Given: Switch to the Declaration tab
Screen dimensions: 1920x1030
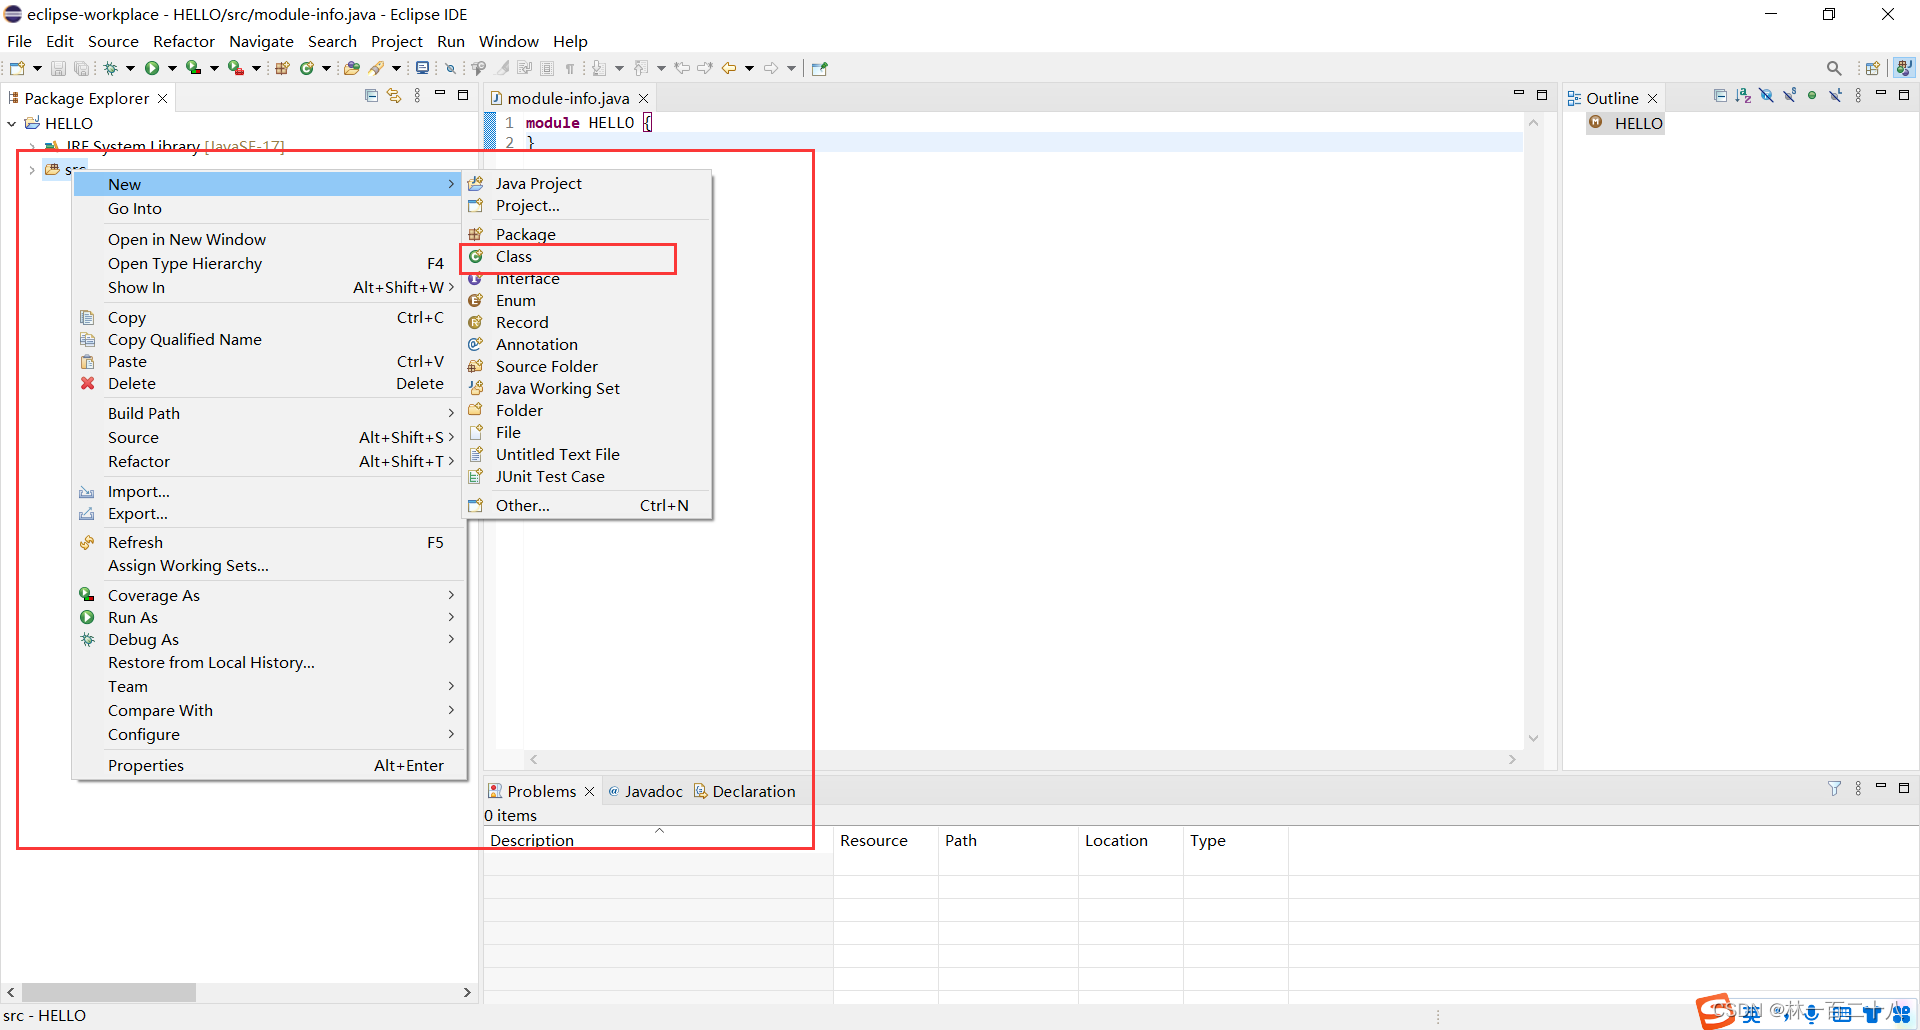Looking at the screenshot, I should click(x=745, y=791).
